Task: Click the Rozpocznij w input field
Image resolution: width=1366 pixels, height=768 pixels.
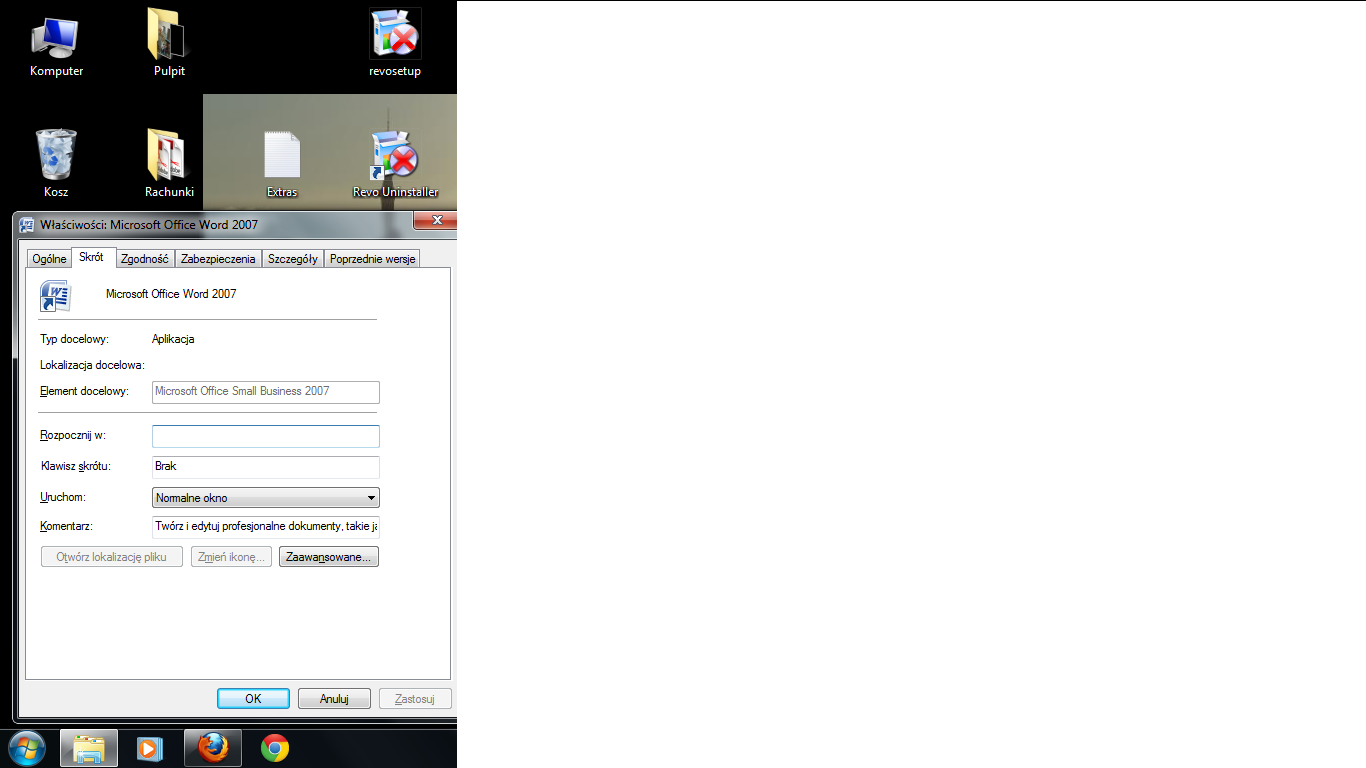Action: (266, 436)
